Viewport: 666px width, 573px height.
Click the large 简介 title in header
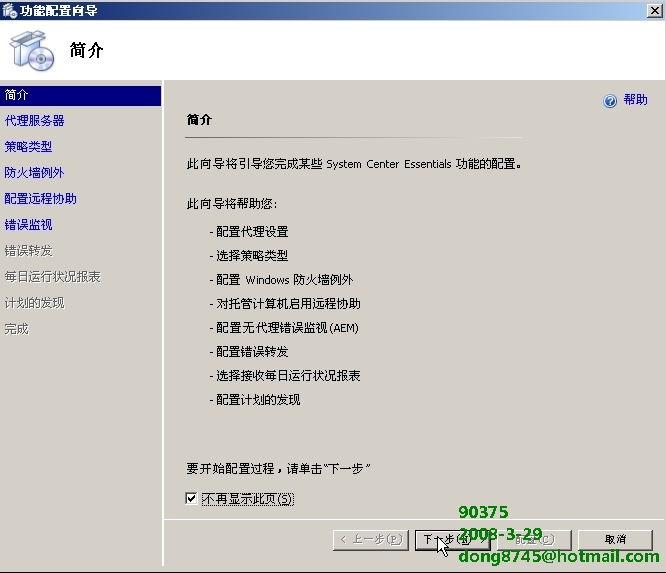(x=87, y=50)
